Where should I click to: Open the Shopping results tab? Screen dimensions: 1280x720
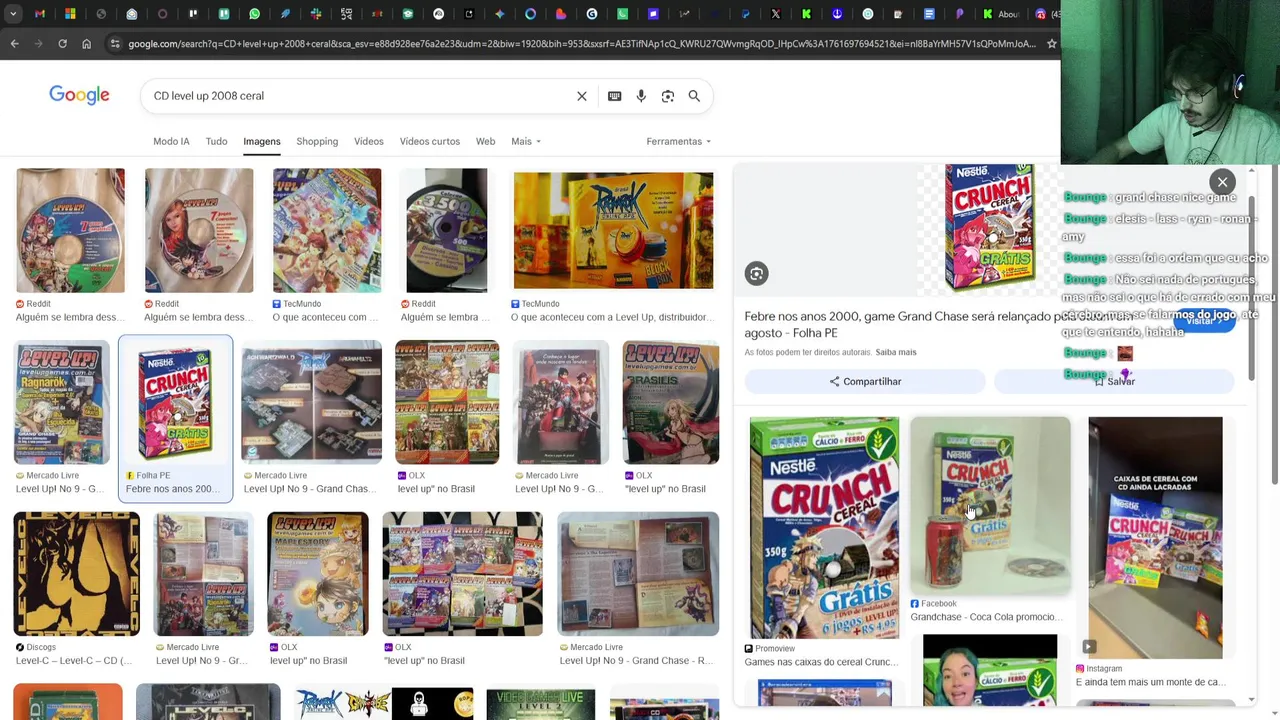click(317, 141)
